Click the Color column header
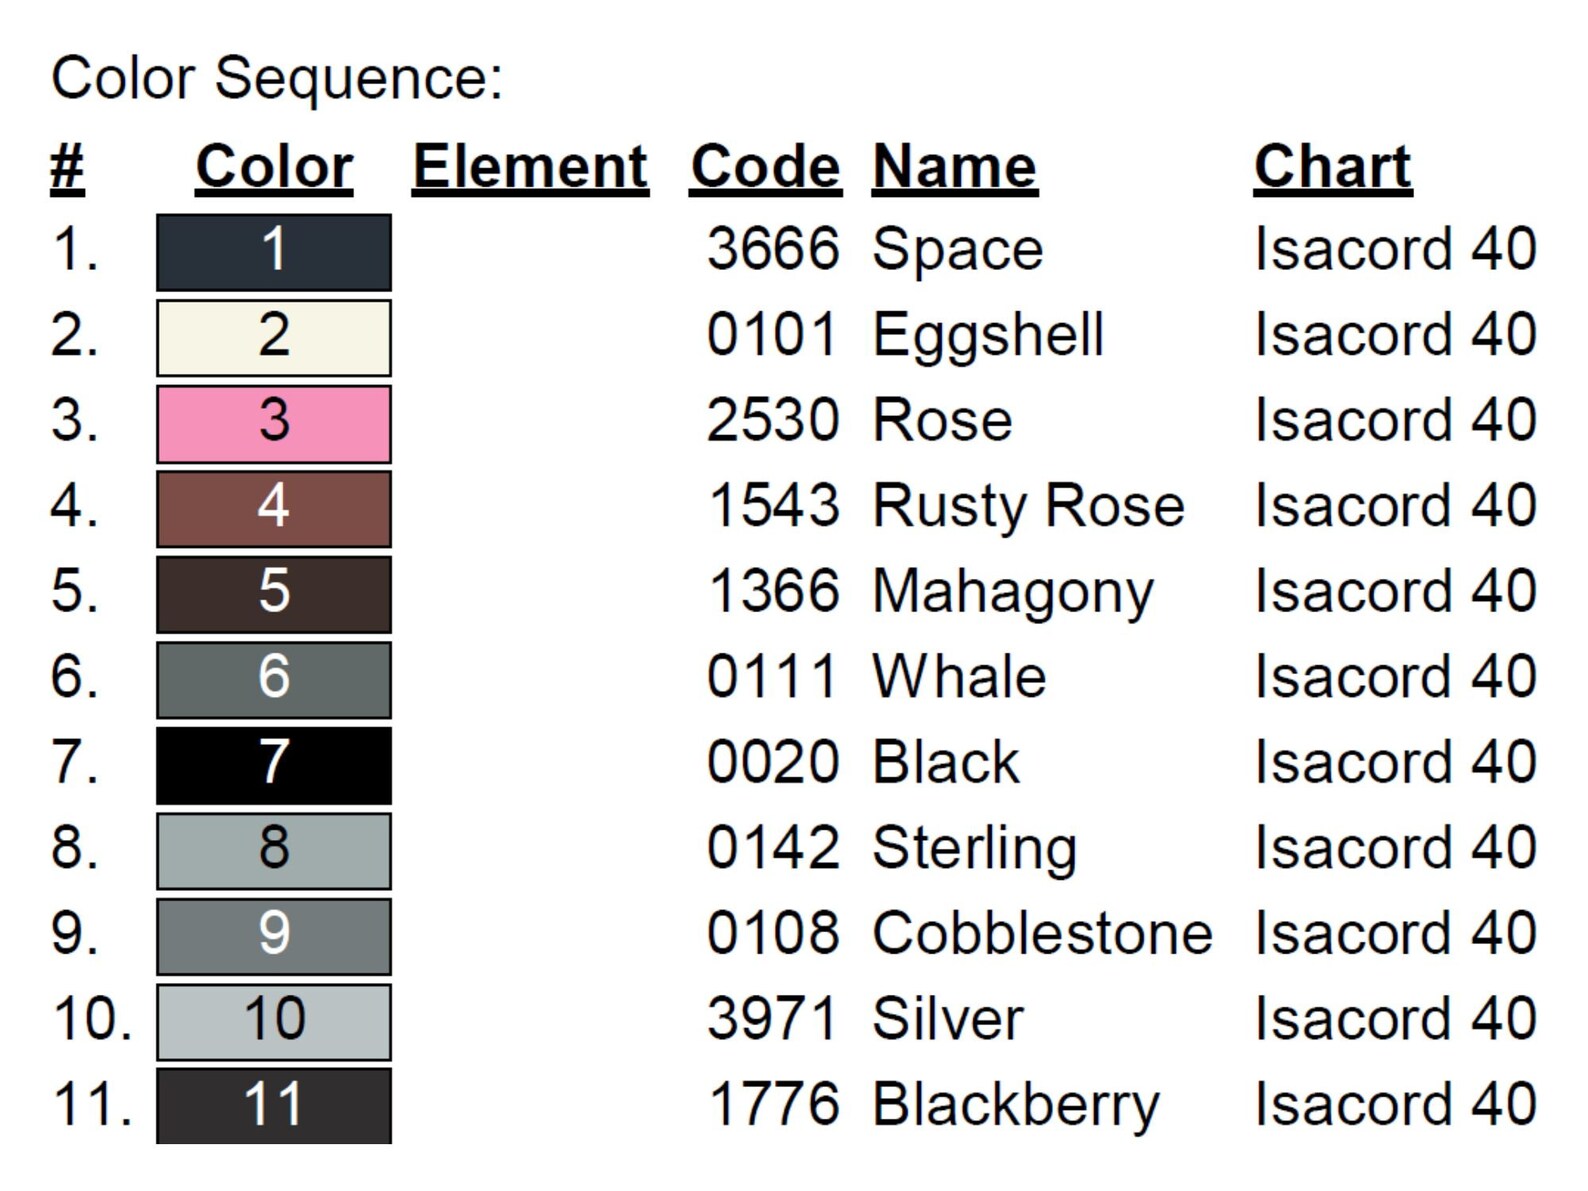 pos(274,166)
